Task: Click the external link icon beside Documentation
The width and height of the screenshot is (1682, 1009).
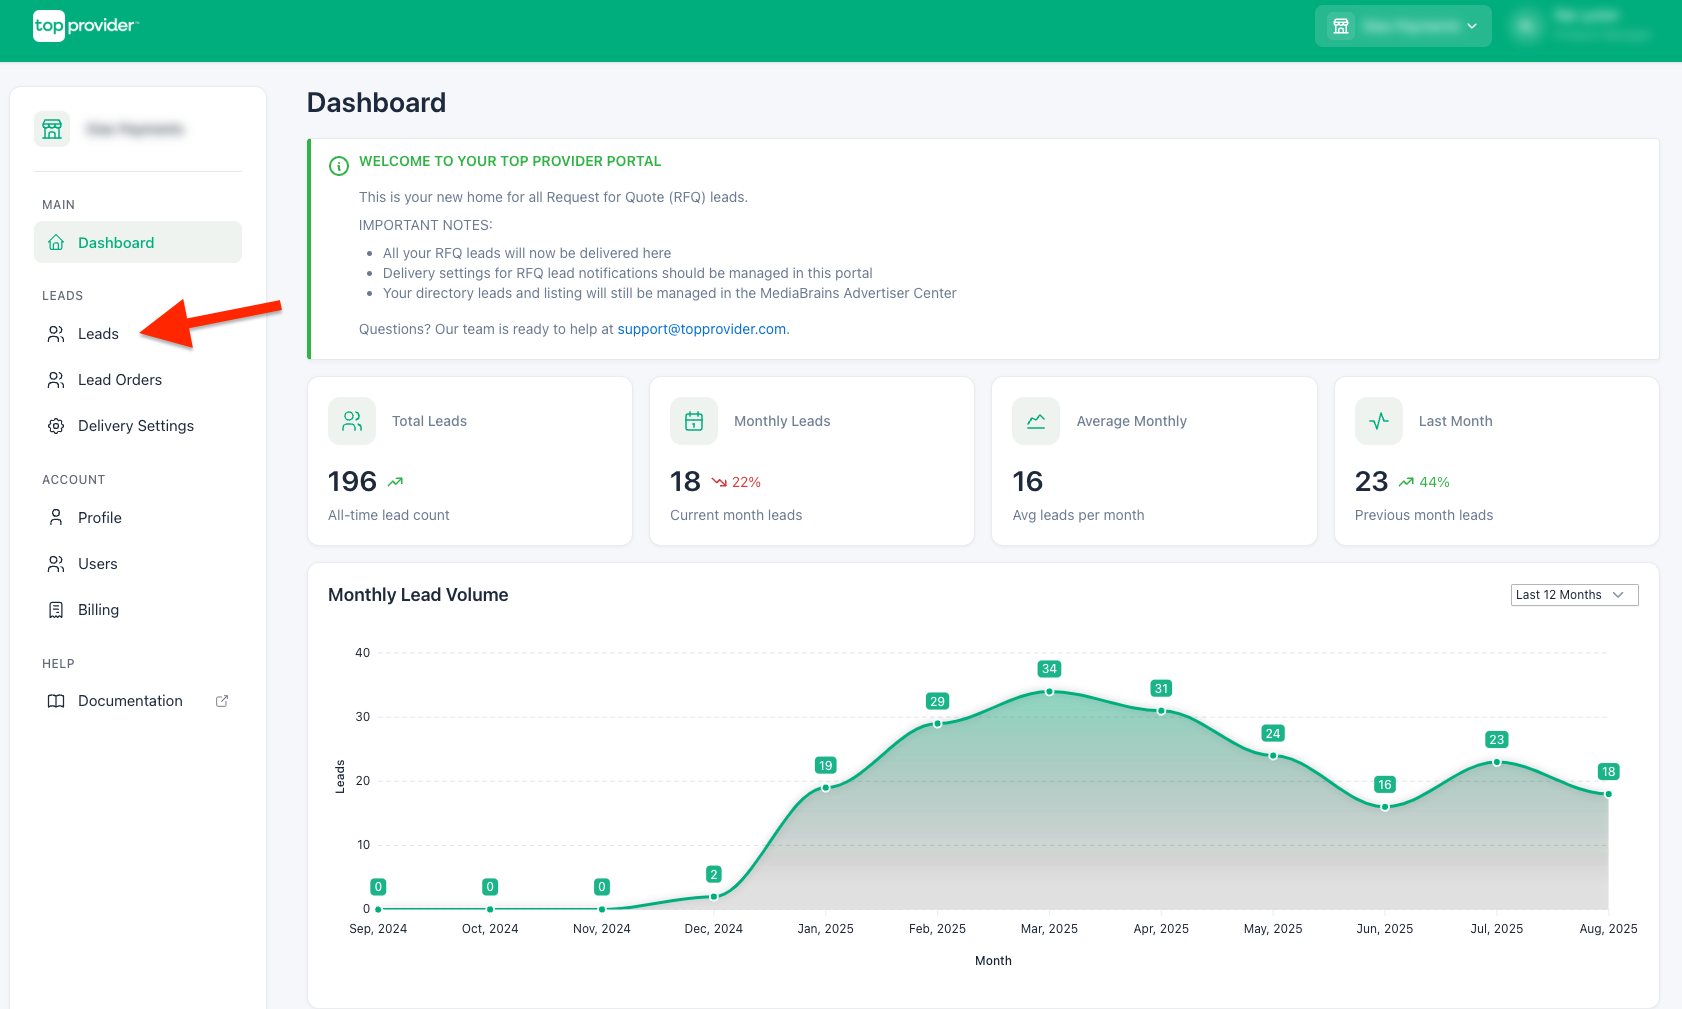Action: coord(222,701)
